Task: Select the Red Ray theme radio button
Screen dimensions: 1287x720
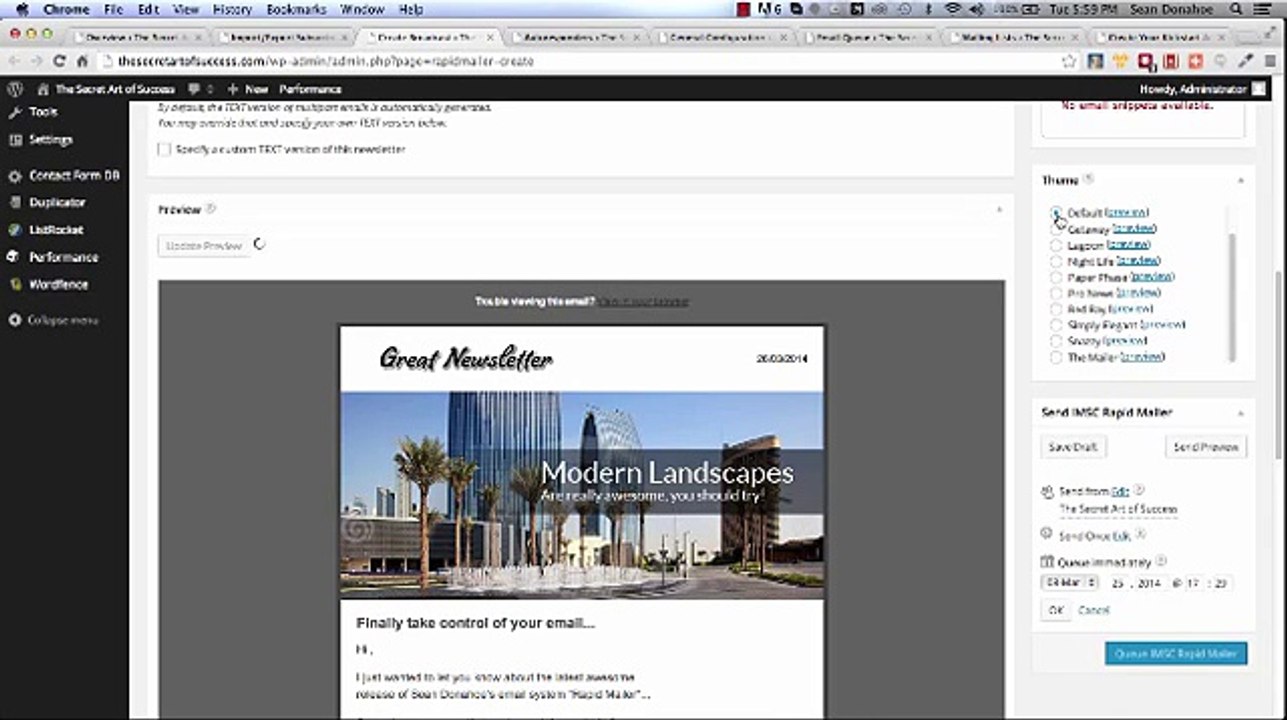Action: [x=1057, y=309]
